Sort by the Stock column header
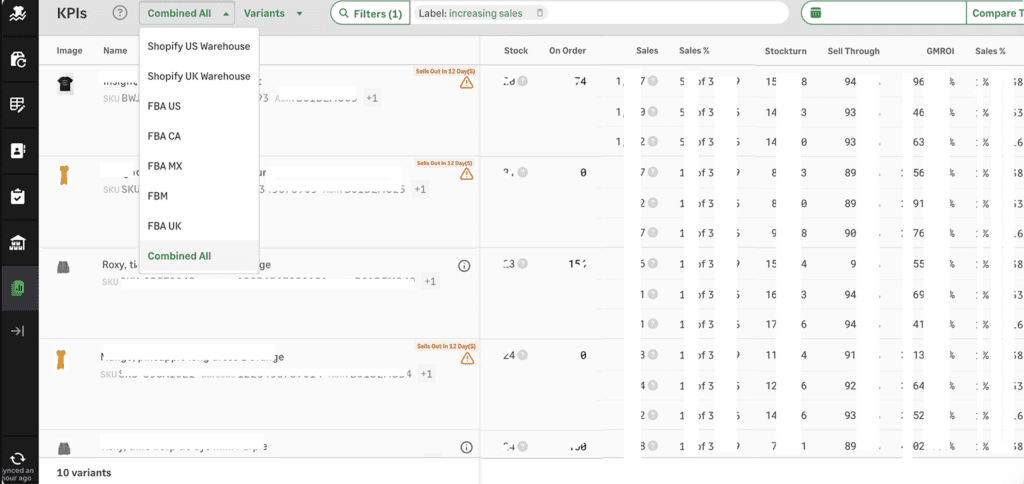The image size is (1024, 484). pos(516,51)
